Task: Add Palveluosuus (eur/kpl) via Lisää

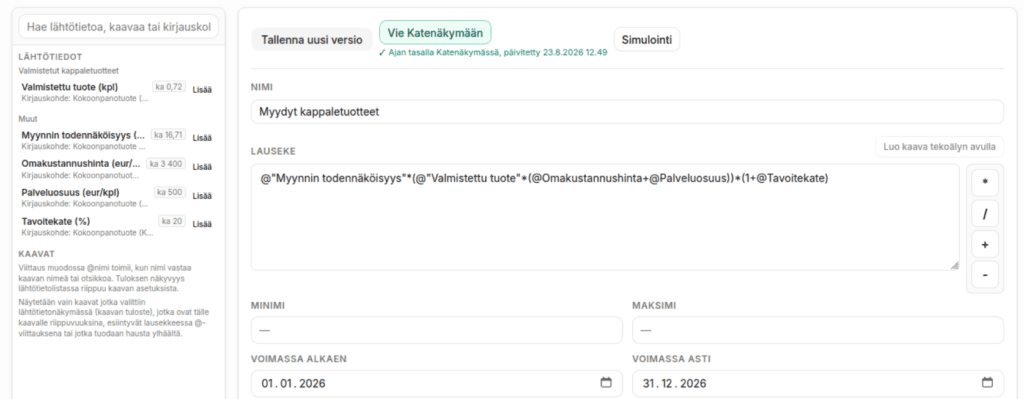Action: pos(202,195)
